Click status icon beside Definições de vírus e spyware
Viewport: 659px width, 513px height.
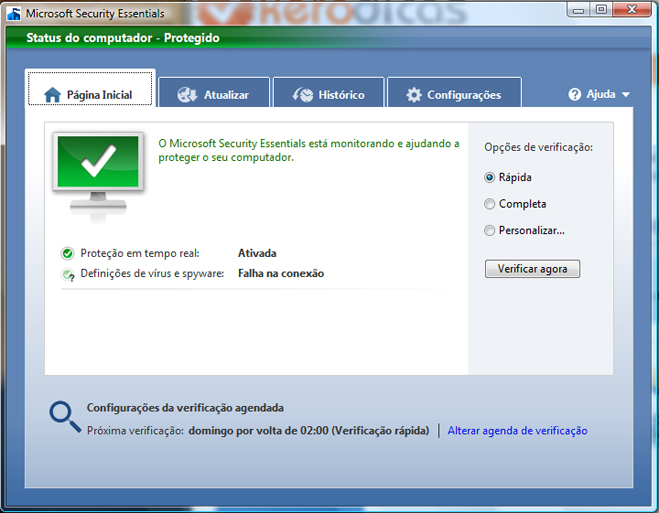pos(67,274)
